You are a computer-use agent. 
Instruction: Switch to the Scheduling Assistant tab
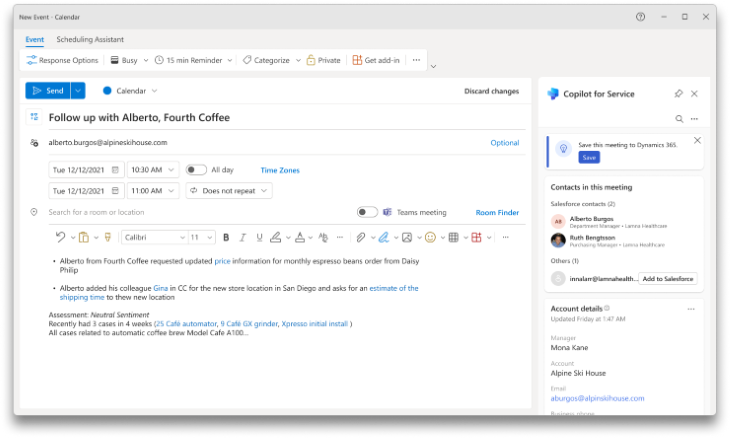pos(90,40)
